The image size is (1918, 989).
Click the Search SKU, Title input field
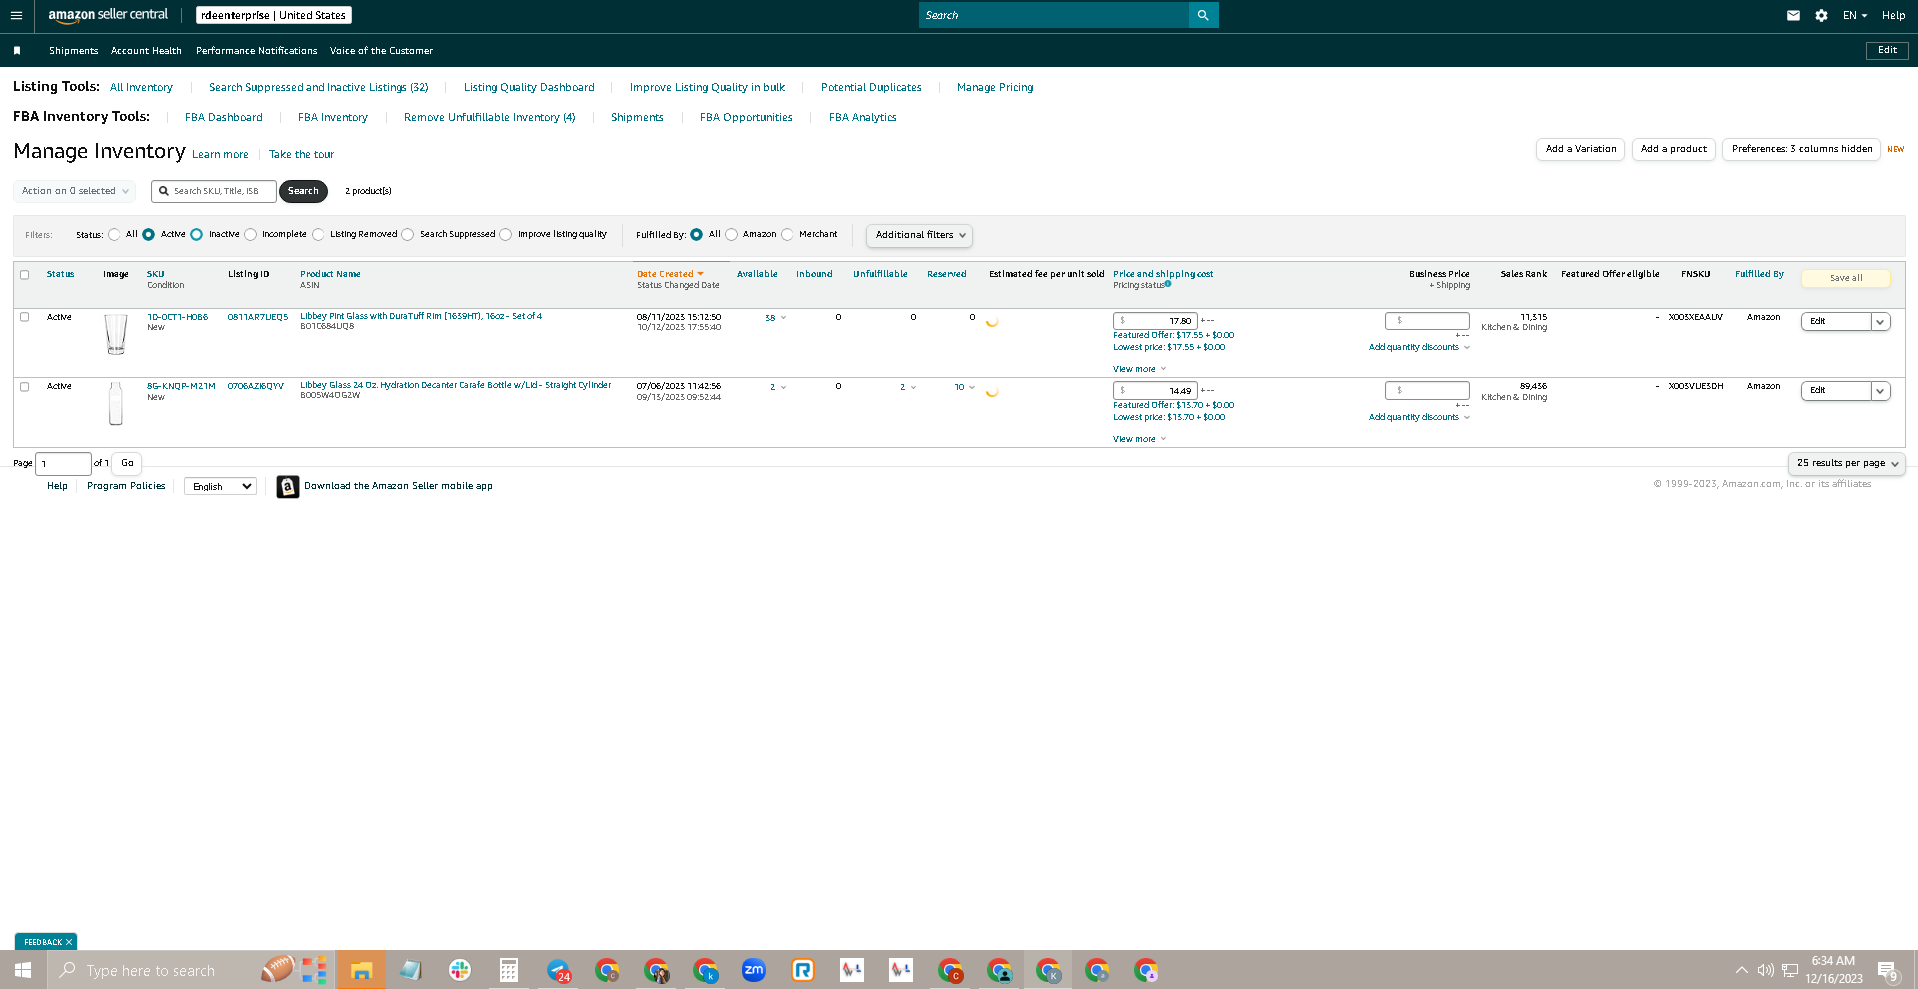tap(214, 191)
